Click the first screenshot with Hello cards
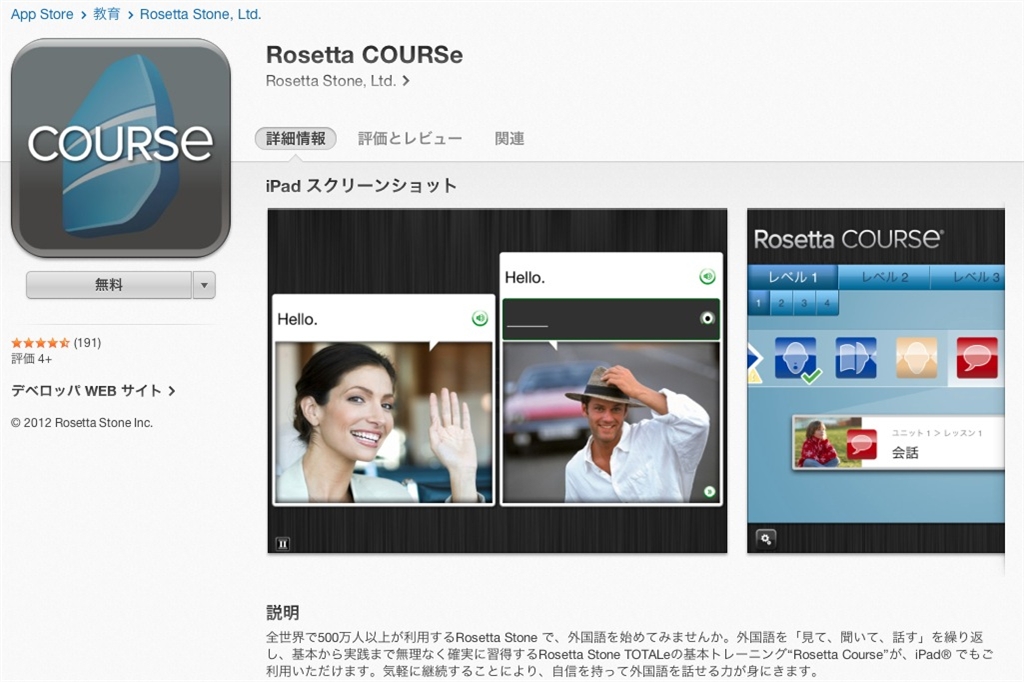 [x=497, y=381]
